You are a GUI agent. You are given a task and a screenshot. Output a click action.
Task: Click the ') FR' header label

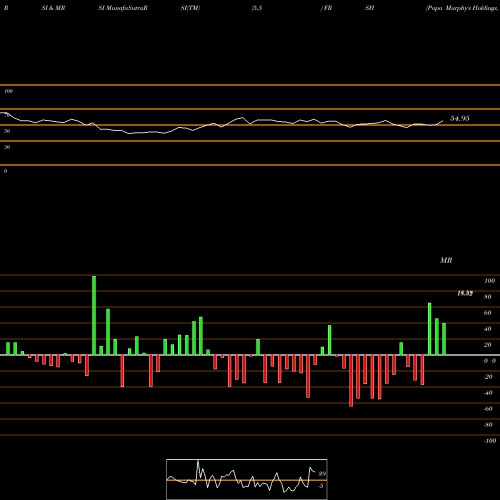point(326,8)
